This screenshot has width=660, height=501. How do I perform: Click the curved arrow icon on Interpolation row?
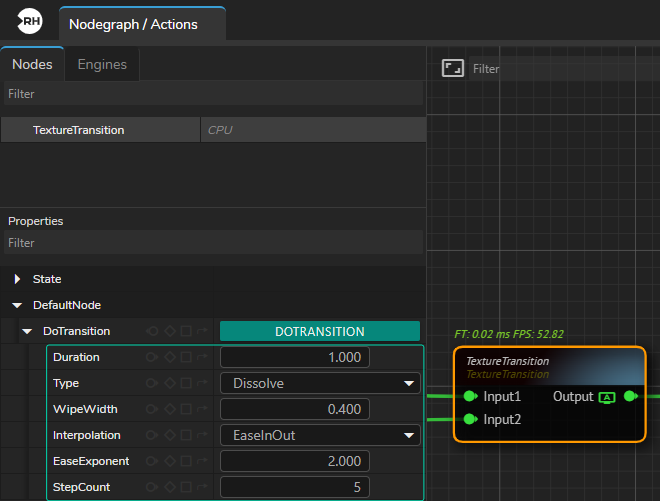tap(202, 435)
